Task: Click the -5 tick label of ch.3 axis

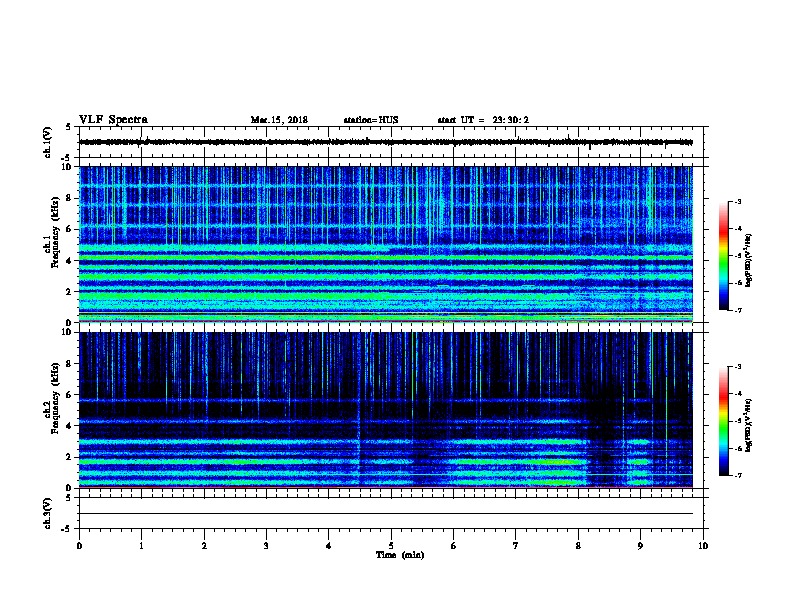Action: click(x=65, y=529)
